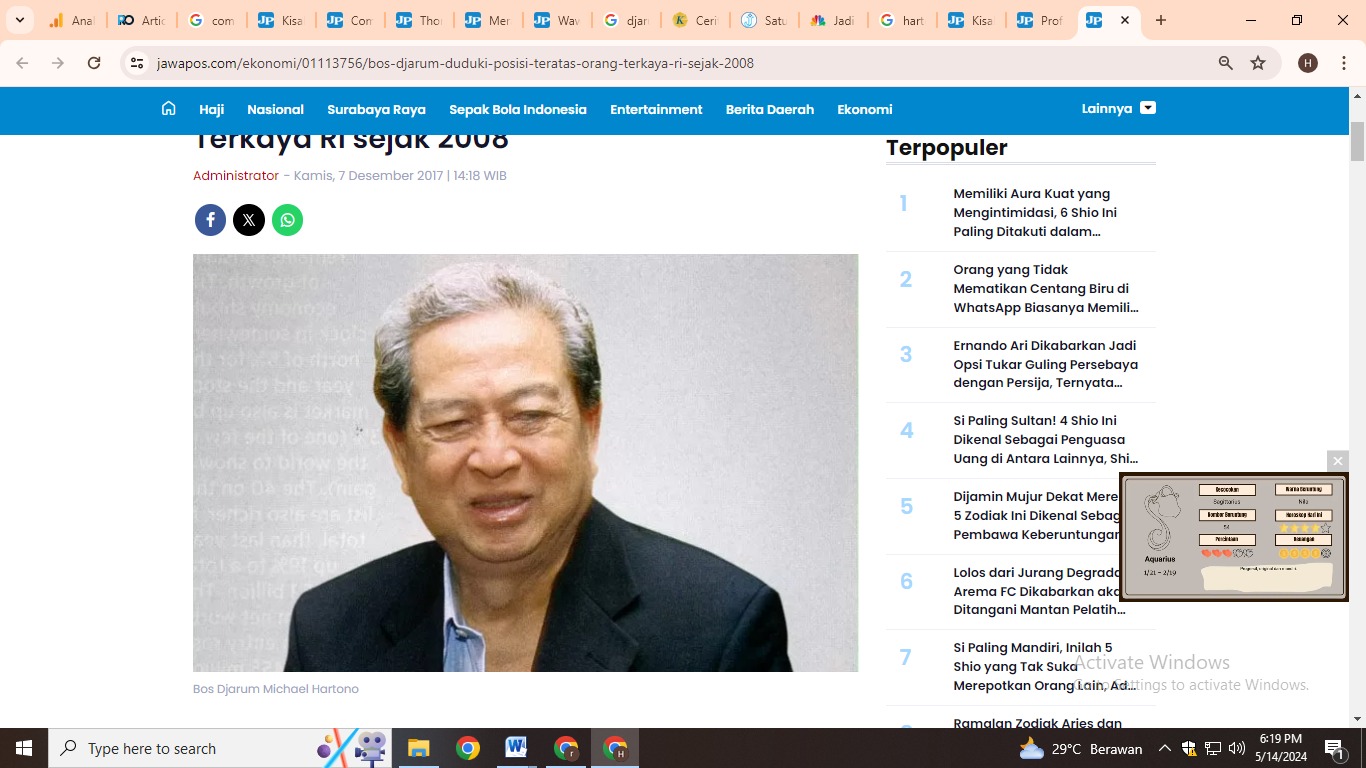Bookmark this page with the star icon
The image size is (1366, 768).
pos(1258,63)
